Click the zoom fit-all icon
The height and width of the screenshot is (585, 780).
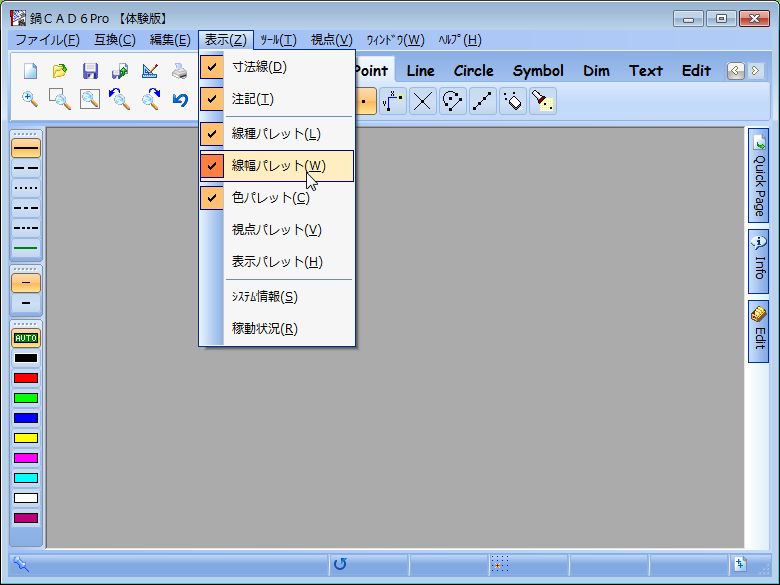tap(90, 99)
